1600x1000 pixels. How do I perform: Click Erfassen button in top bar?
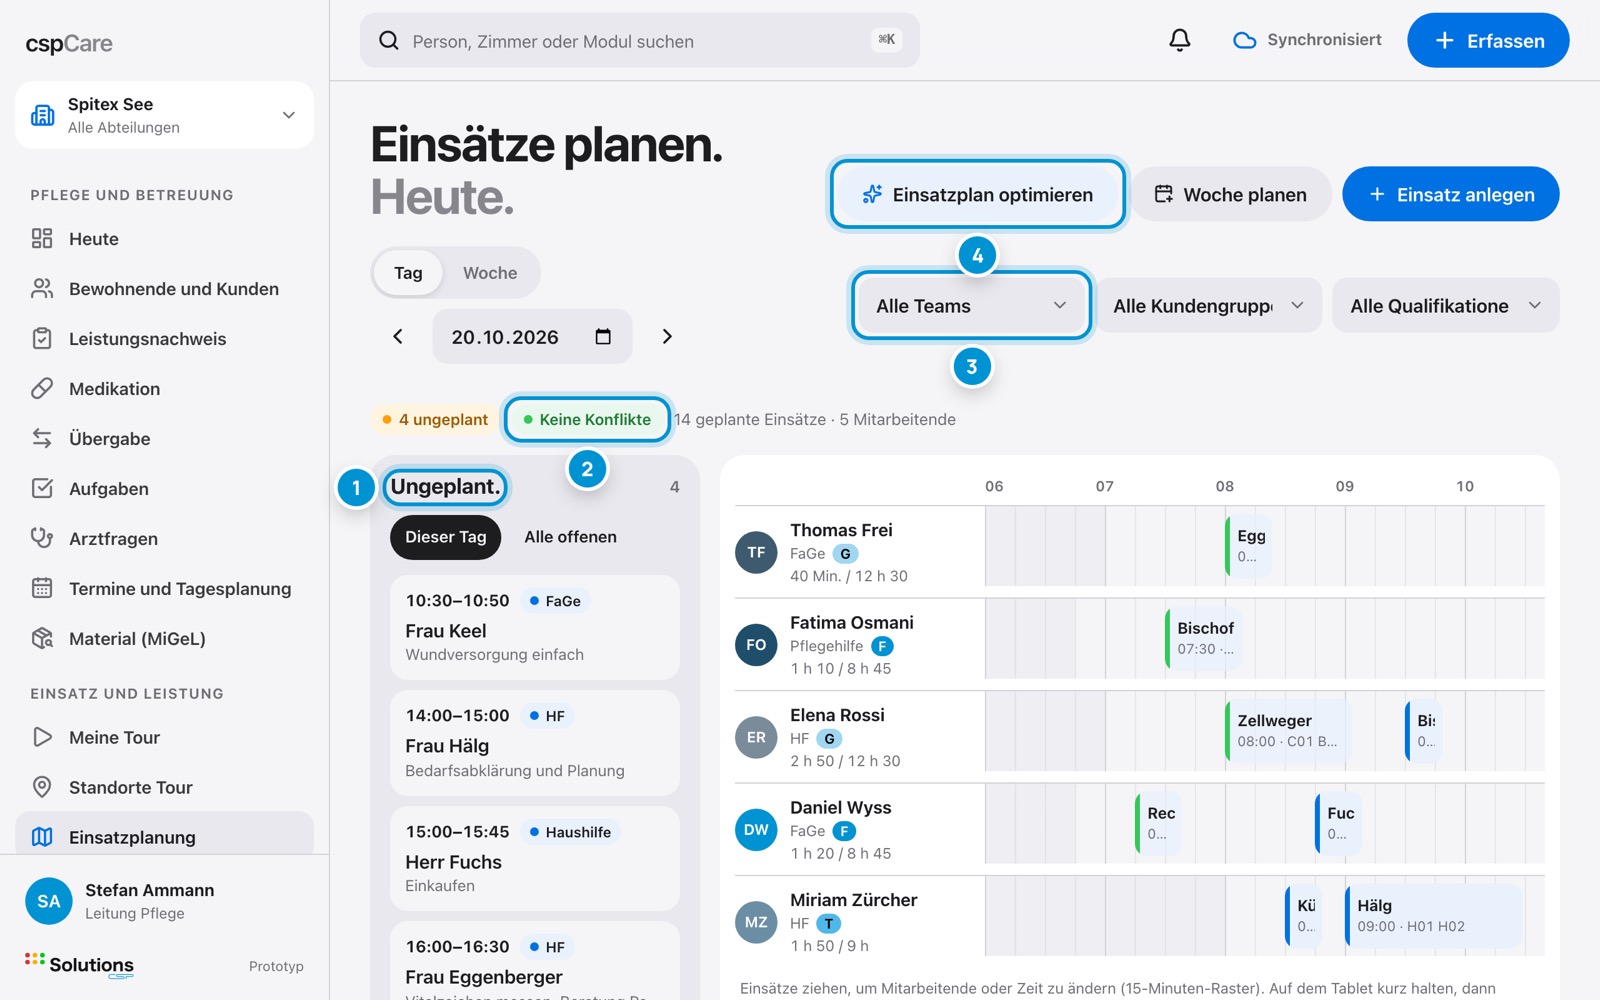coord(1488,41)
